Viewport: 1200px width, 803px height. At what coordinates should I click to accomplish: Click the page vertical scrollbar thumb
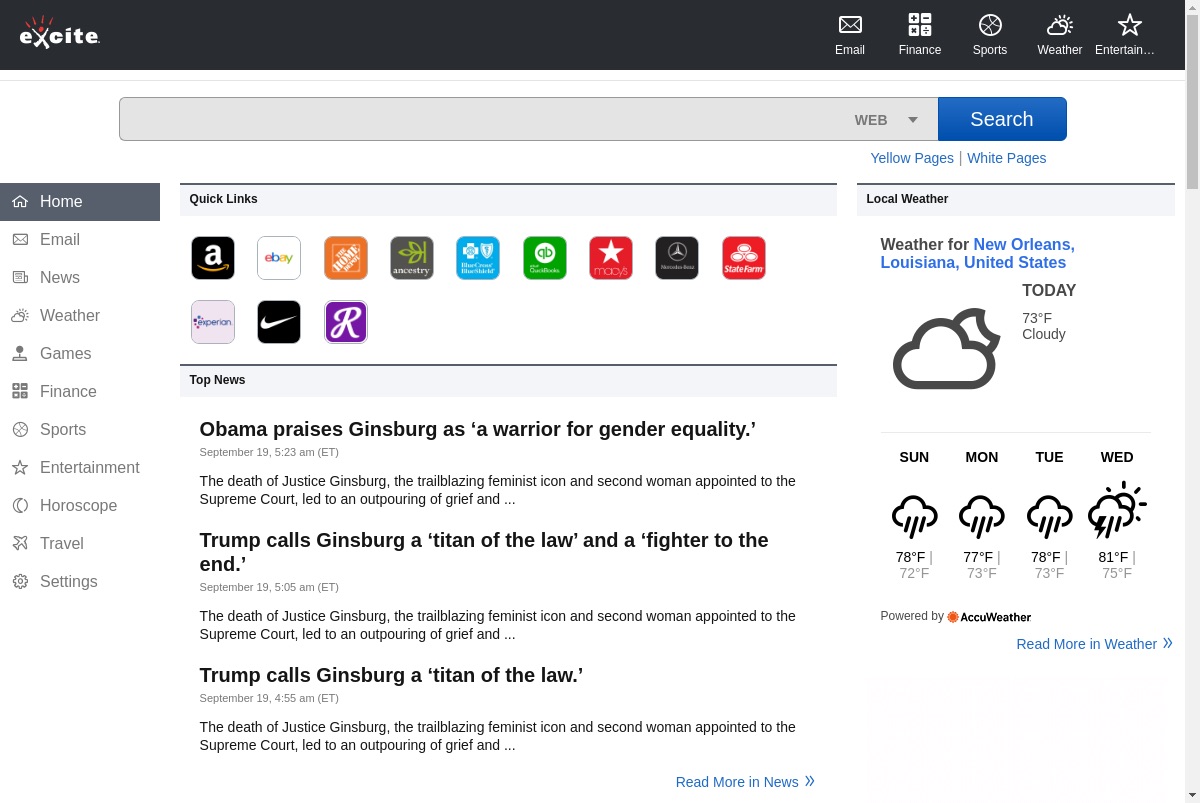[x=1192, y=102]
